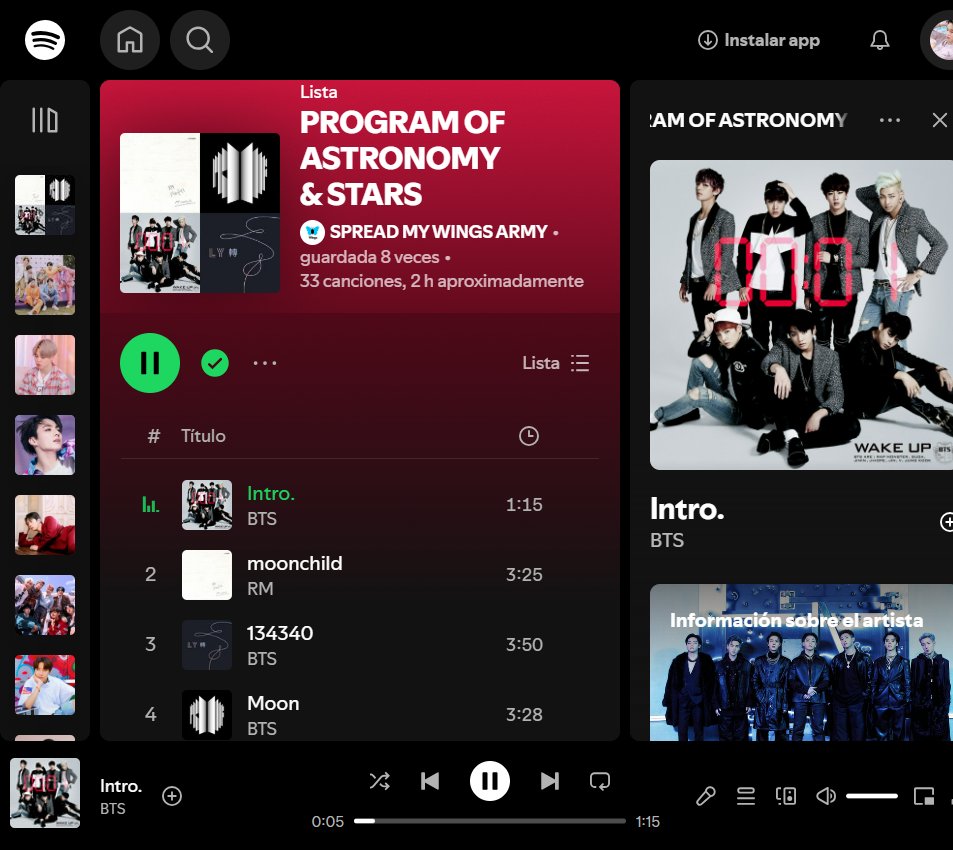This screenshot has width=953, height=850.
Task: Open first library playlist with four-cover thumbnail
Action: point(45,205)
